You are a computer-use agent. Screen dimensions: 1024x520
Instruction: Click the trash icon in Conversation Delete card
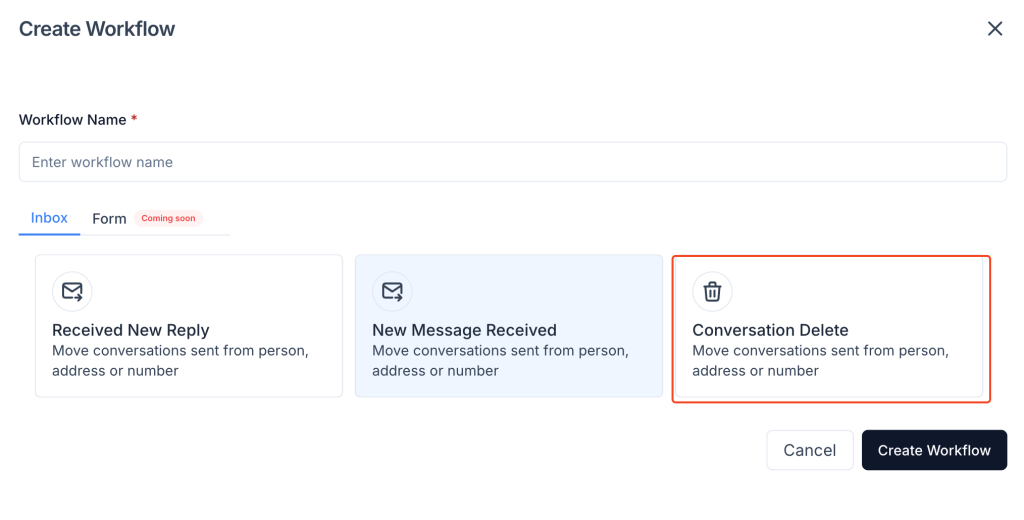[x=712, y=292]
